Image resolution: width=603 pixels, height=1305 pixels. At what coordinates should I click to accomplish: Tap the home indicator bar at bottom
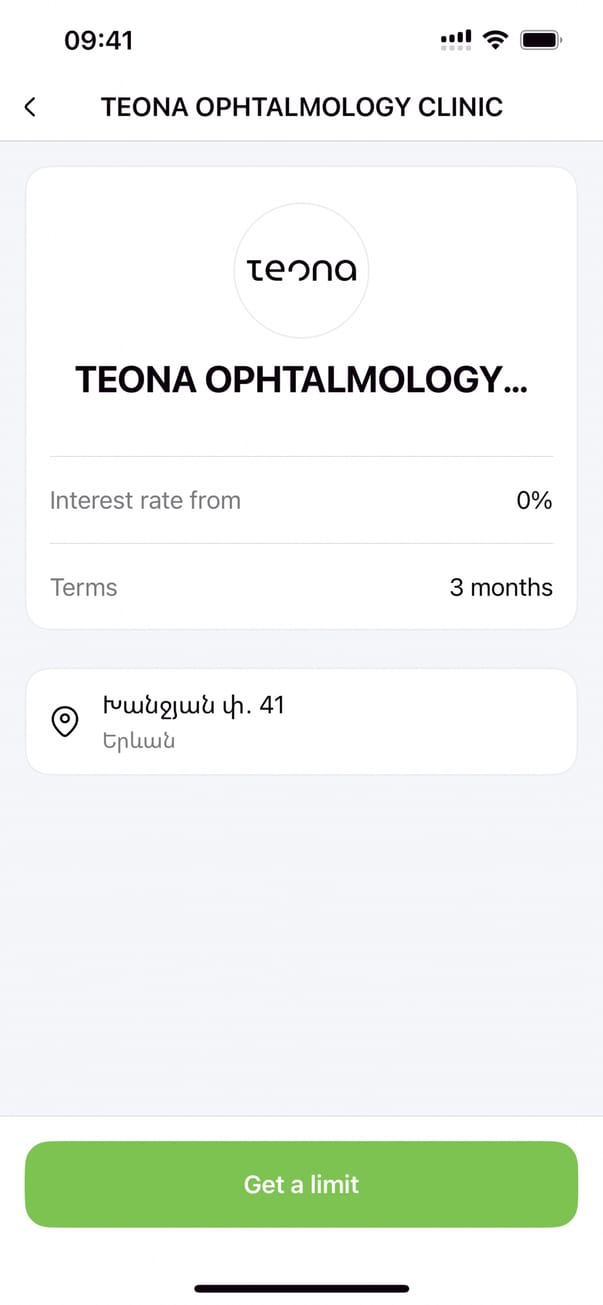coord(301,1288)
